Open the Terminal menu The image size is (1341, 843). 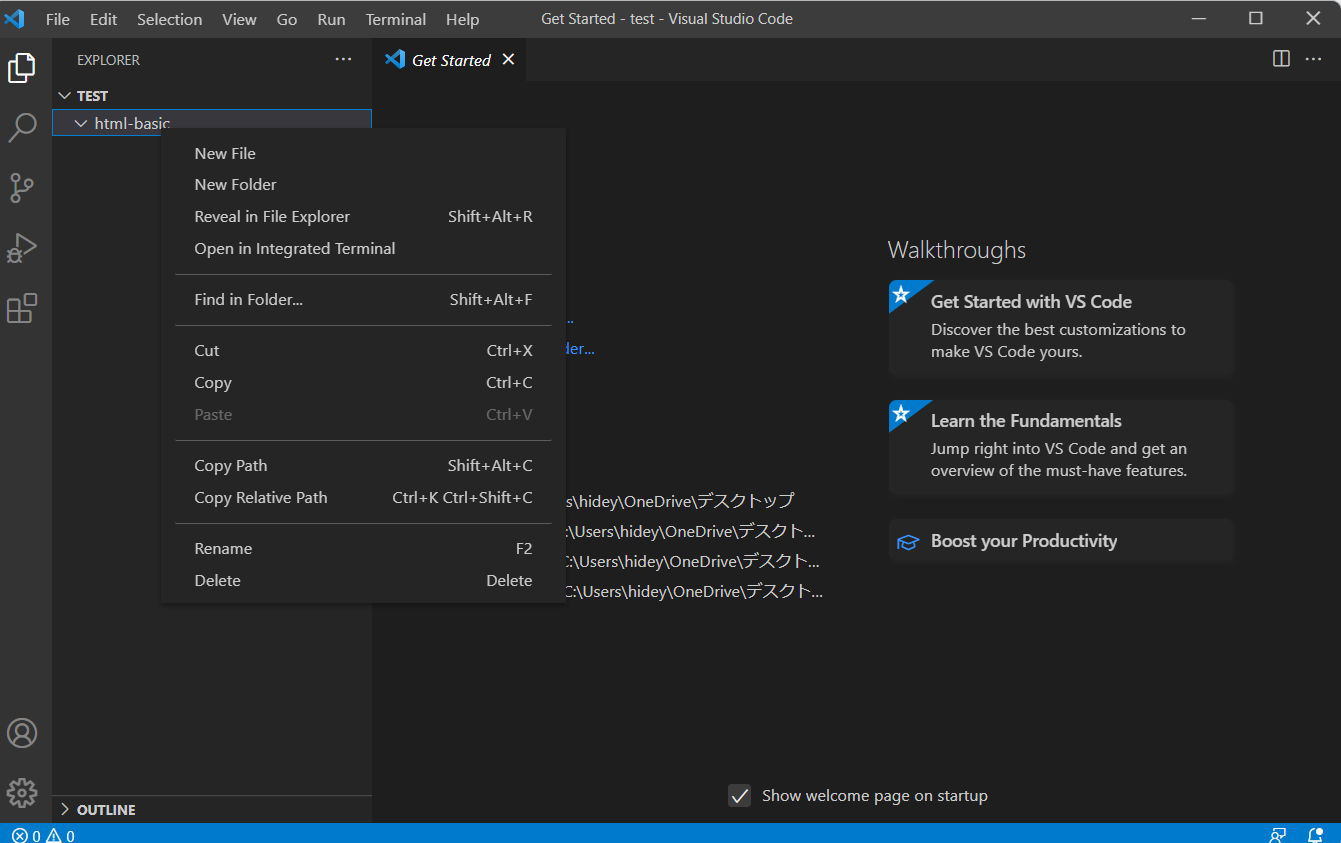tap(396, 19)
